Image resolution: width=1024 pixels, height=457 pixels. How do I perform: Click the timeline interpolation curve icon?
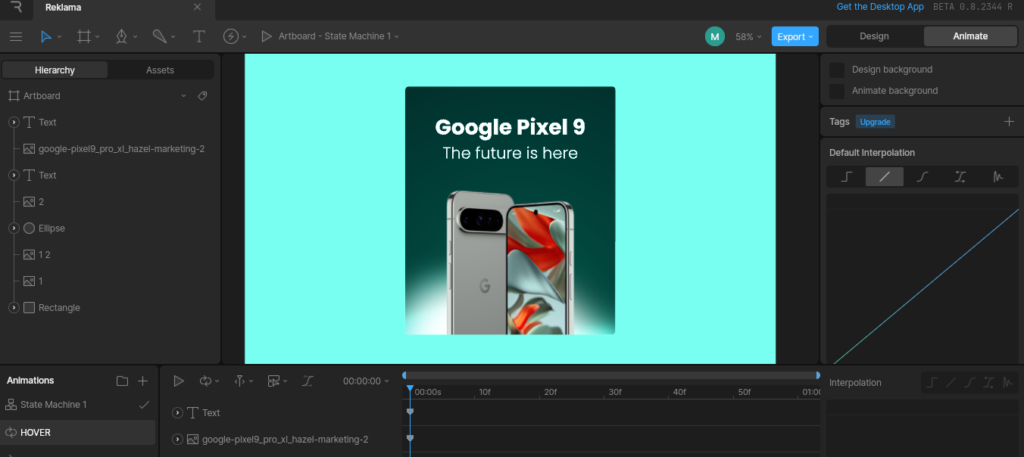pos(308,381)
